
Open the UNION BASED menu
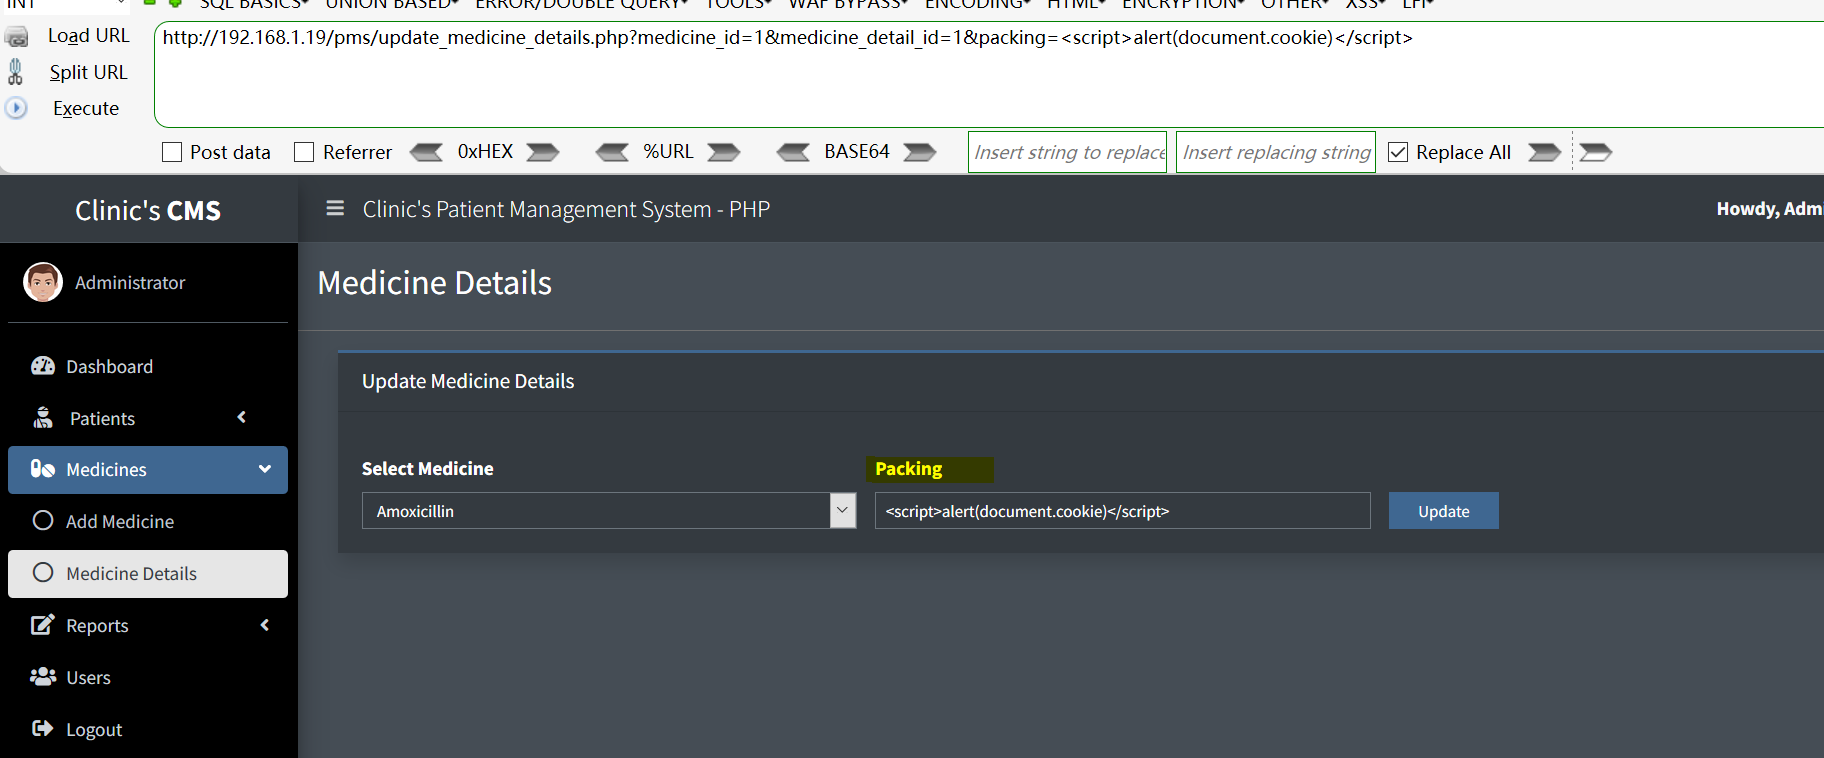pos(392,5)
